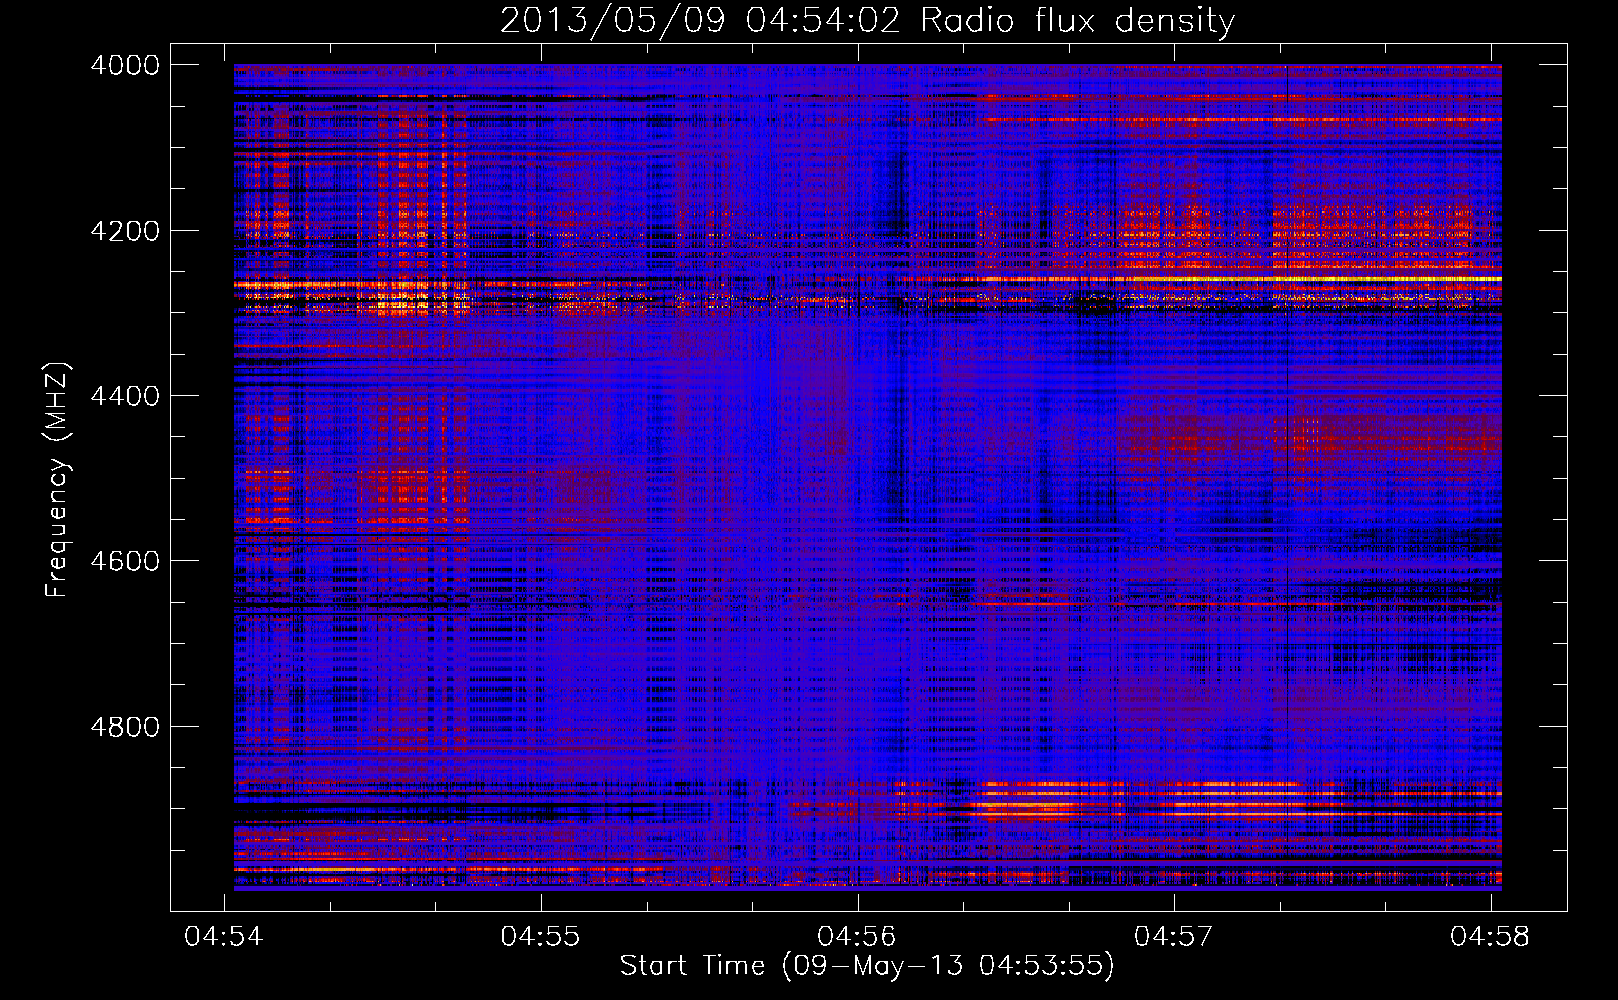
Task: Click the 4200 frequency tick label
Action: click(125, 231)
